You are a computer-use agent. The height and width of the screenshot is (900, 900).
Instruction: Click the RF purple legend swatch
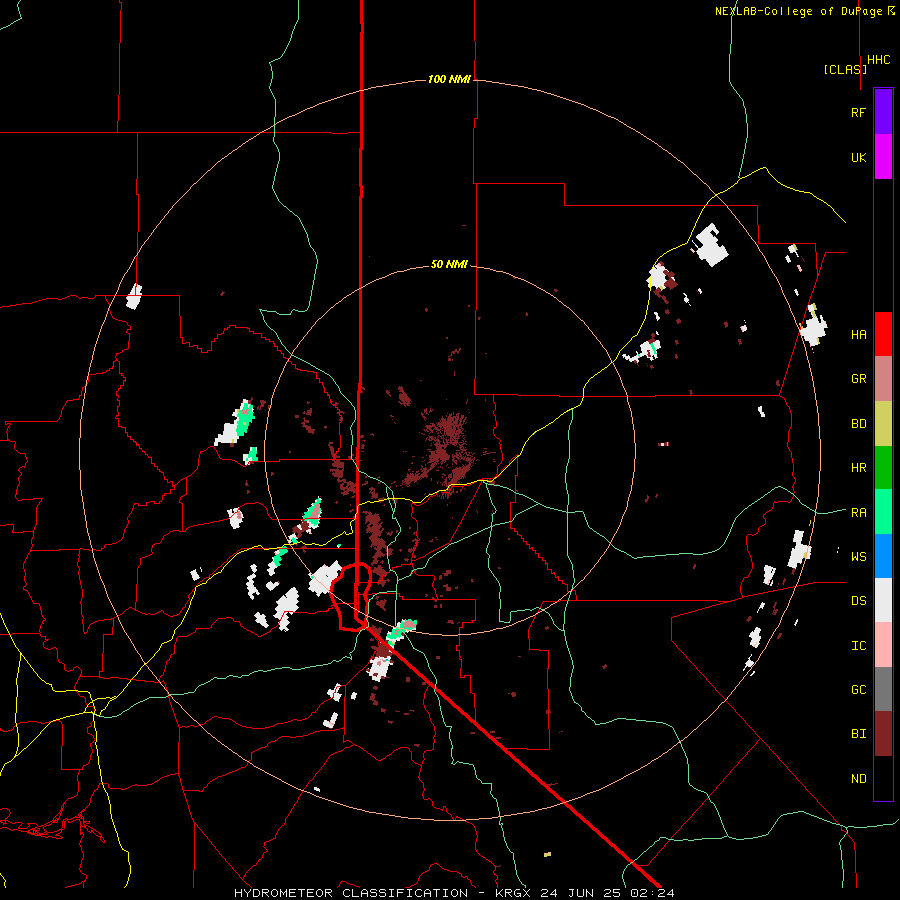pyautogui.click(x=883, y=112)
